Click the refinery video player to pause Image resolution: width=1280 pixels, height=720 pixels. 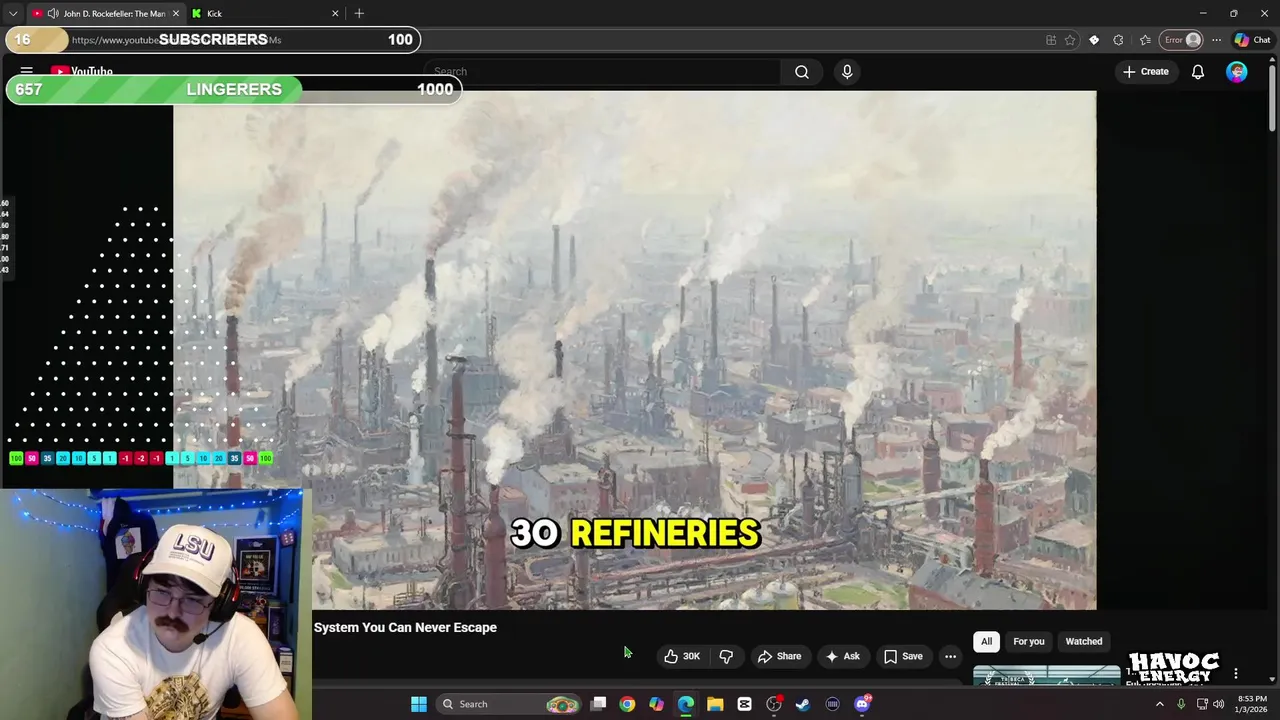point(634,350)
